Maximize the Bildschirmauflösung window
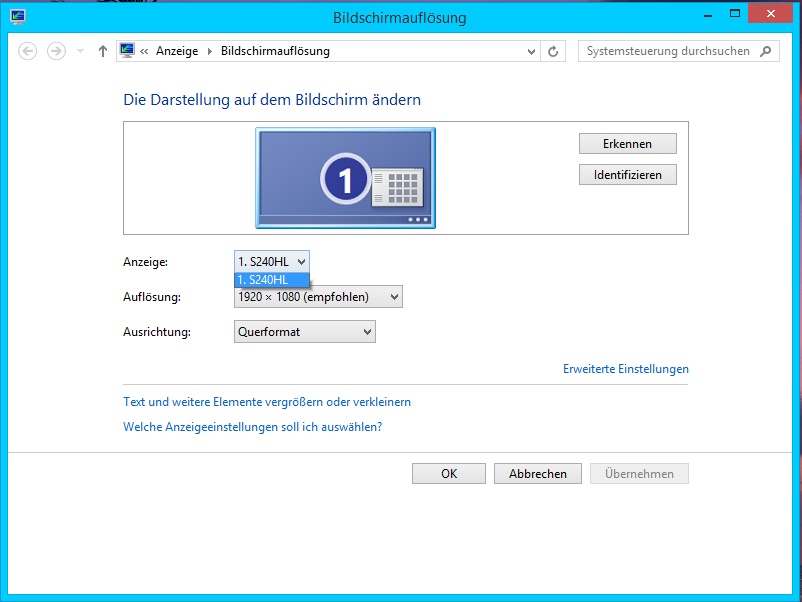Image resolution: width=802 pixels, height=602 pixels. coord(735,14)
